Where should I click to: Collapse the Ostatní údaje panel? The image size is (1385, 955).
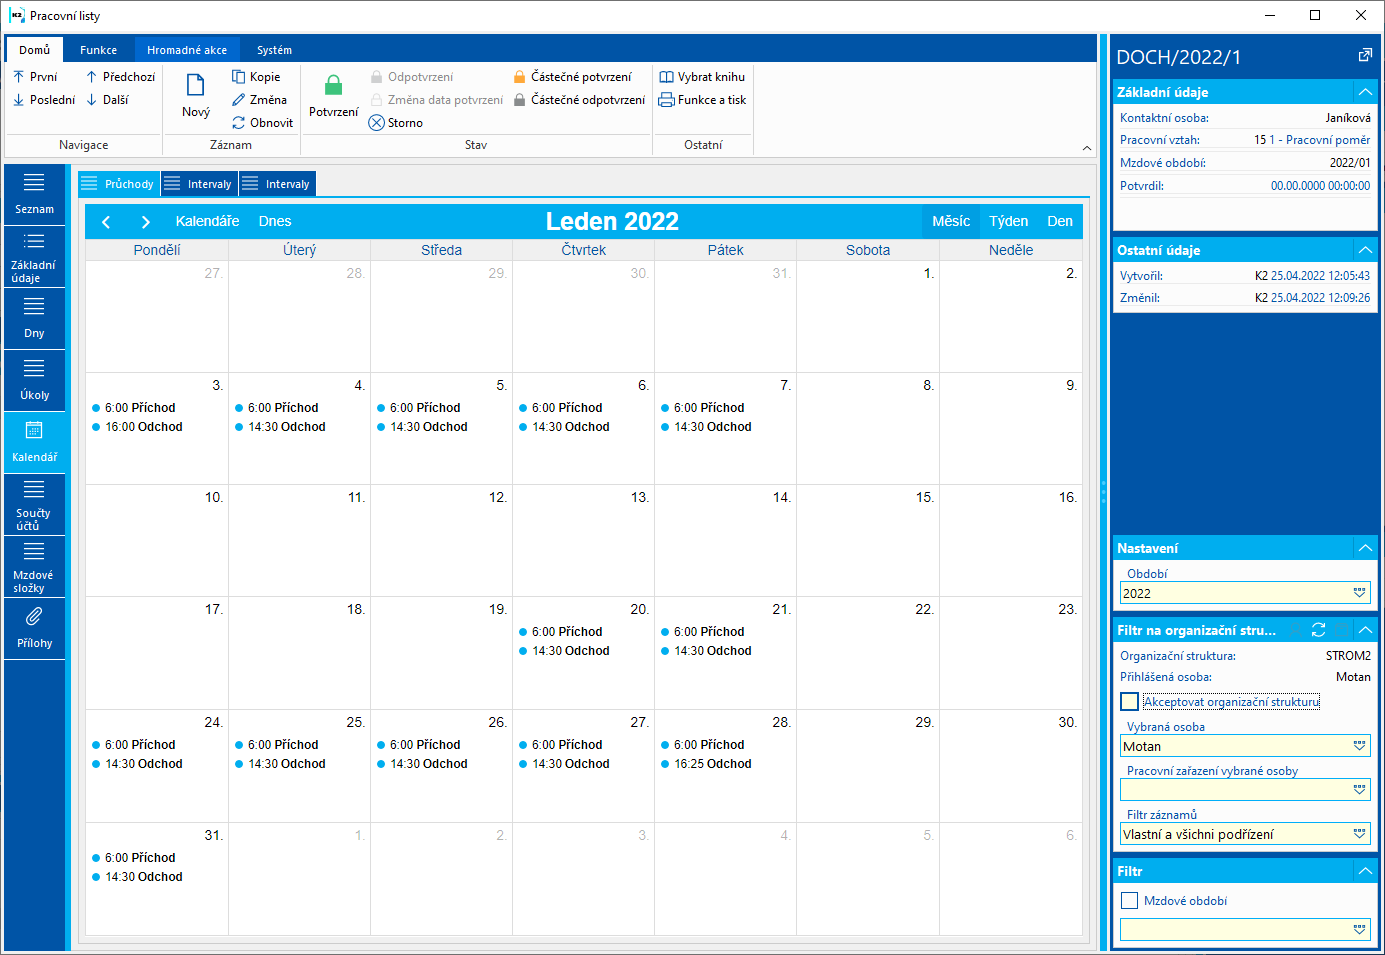point(1365,250)
